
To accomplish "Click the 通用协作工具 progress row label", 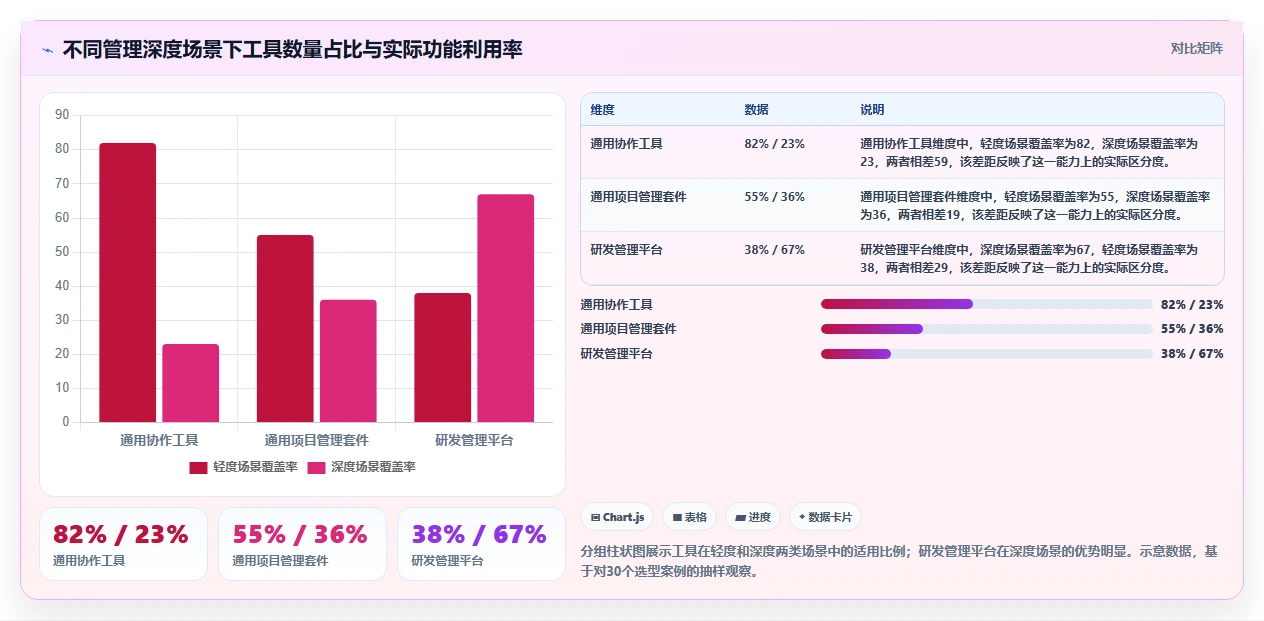I will pos(617,305).
